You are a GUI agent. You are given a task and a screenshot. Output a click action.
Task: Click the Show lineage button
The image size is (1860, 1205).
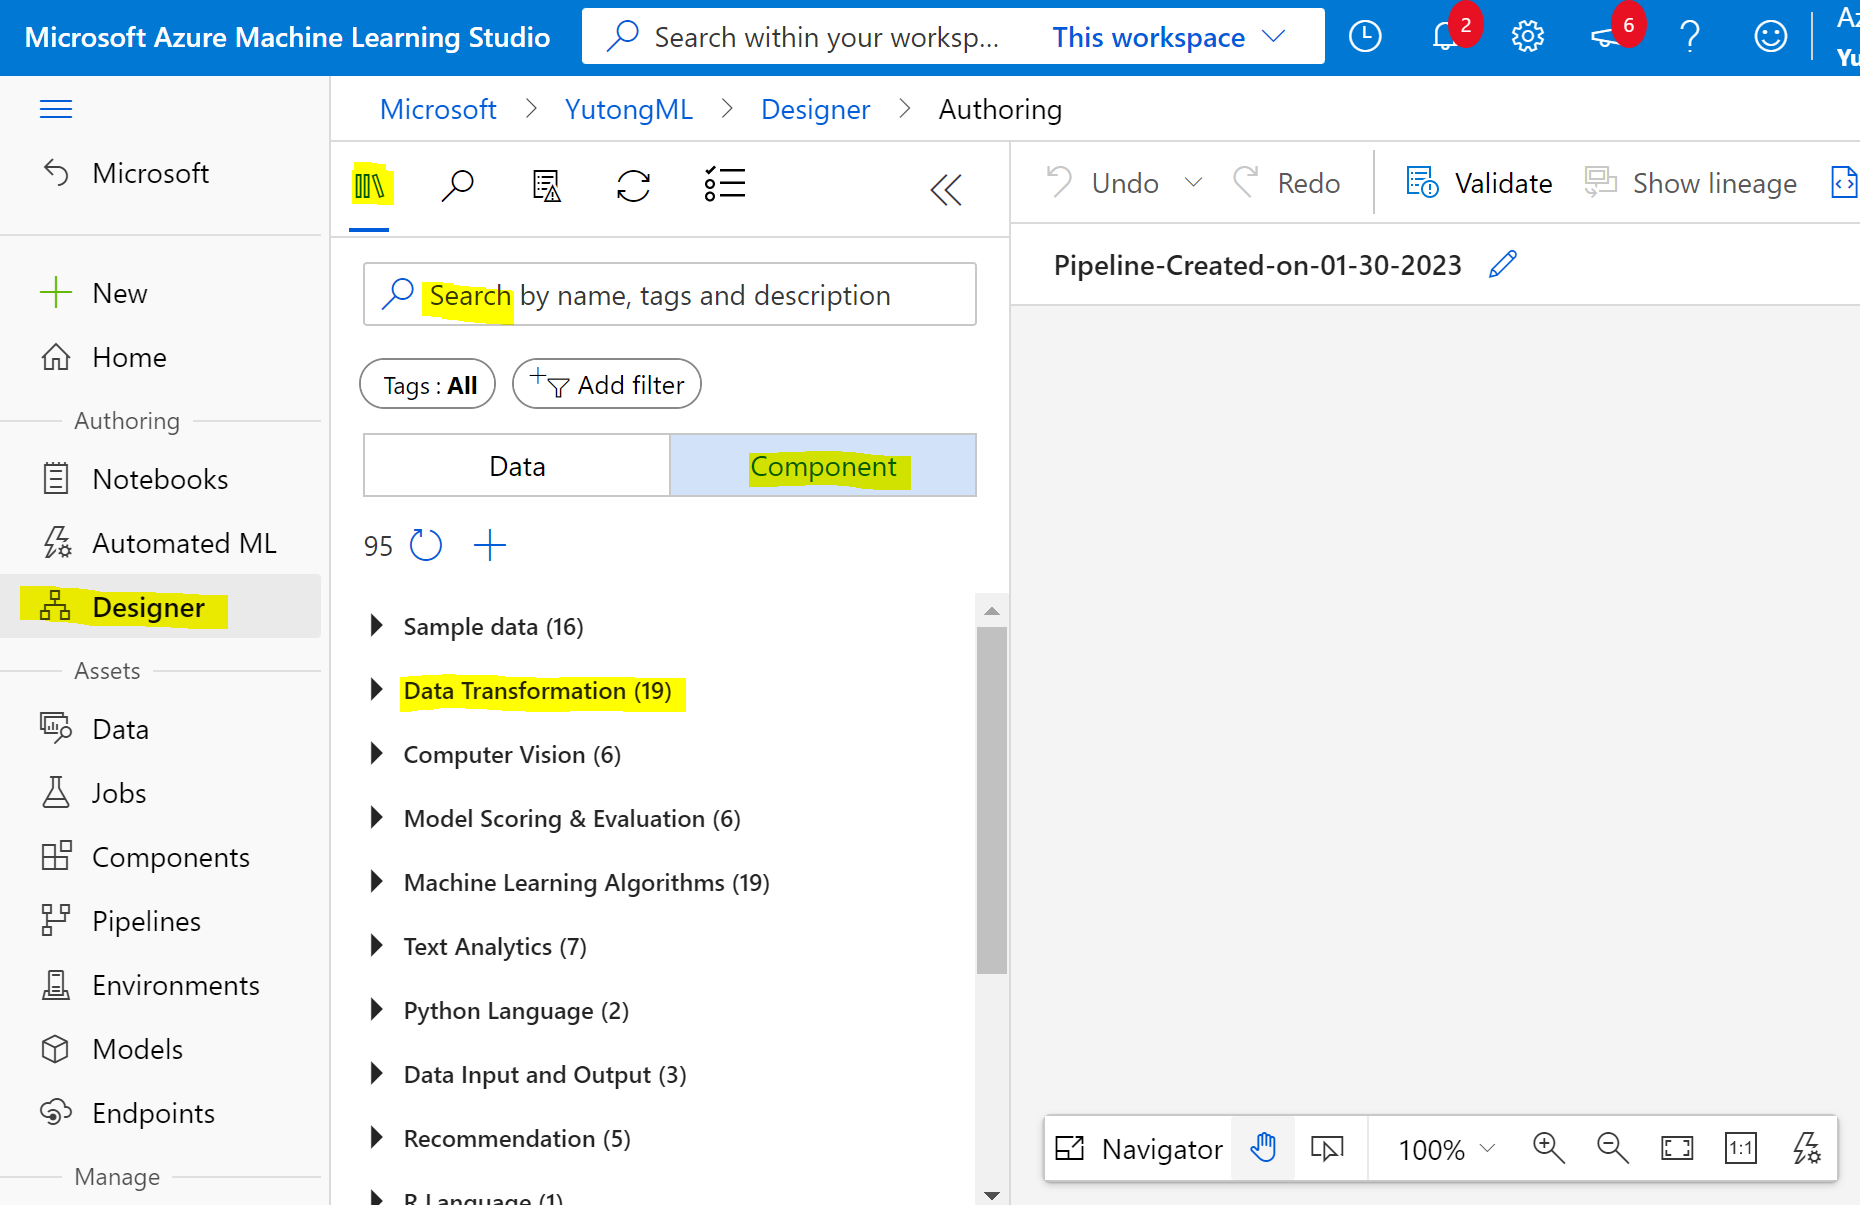[x=1690, y=183]
